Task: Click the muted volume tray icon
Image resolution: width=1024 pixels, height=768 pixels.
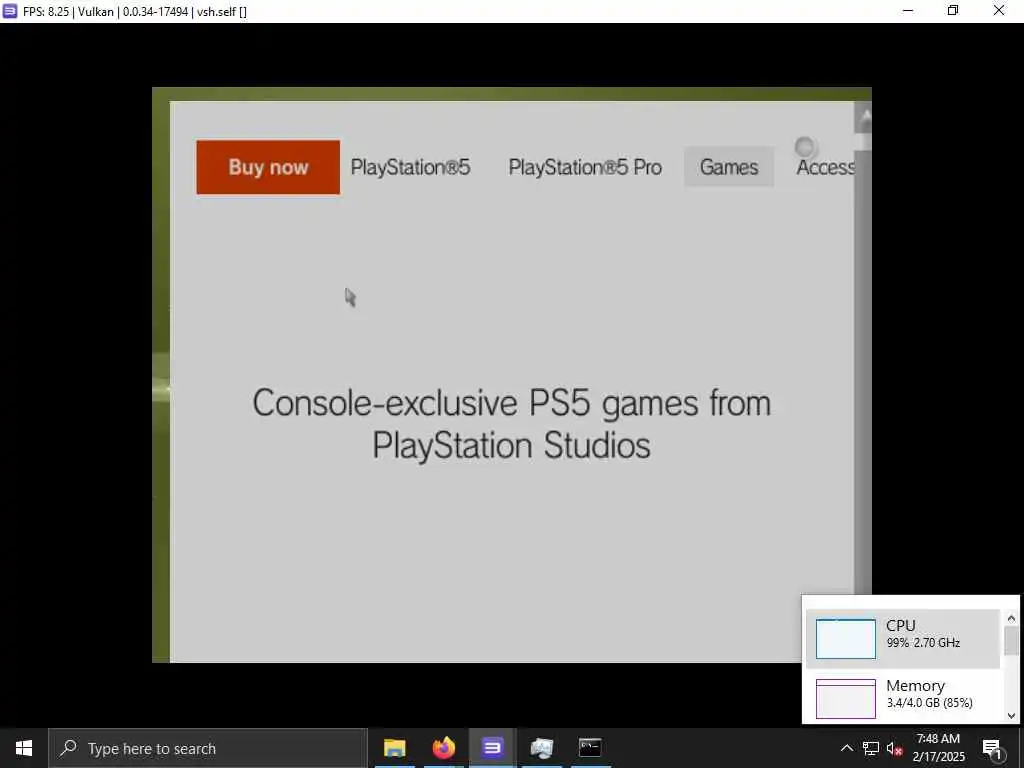Action: (895, 748)
